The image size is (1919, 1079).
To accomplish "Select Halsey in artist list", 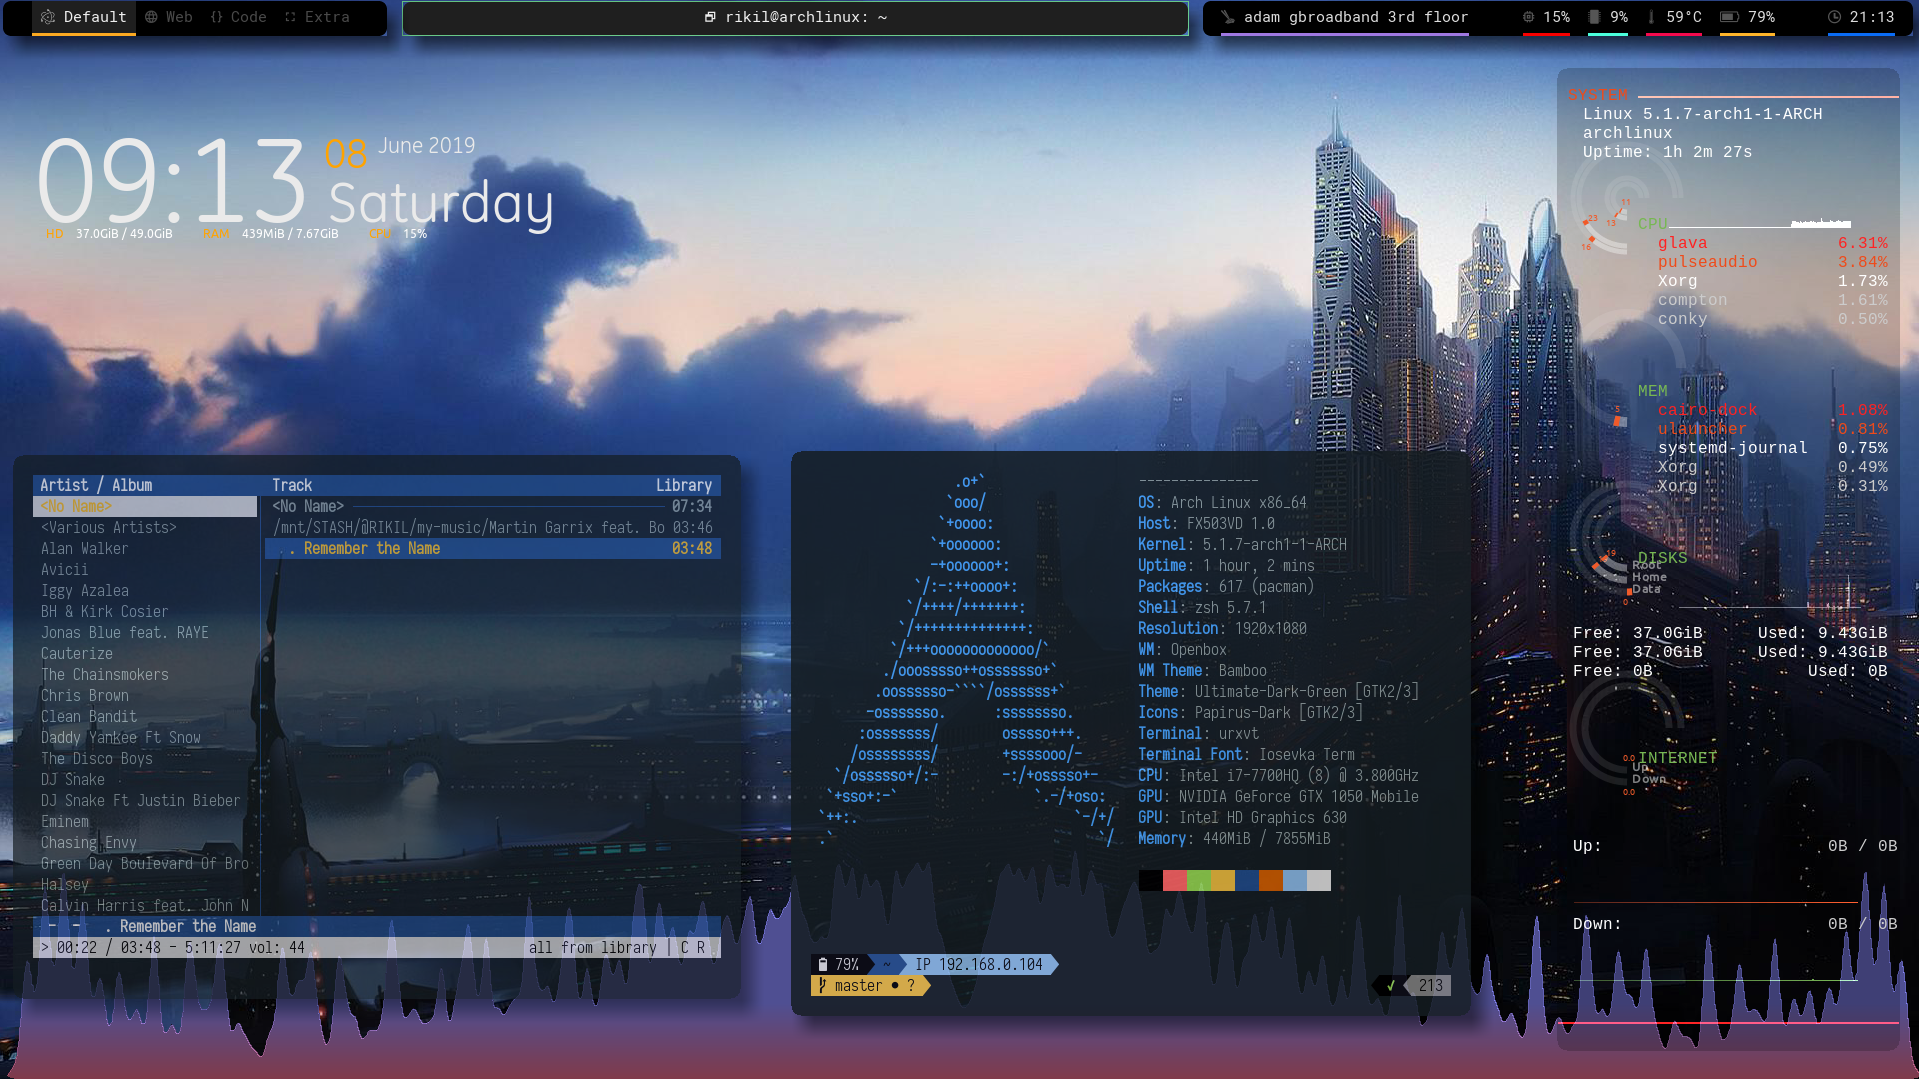I will point(64,884).
